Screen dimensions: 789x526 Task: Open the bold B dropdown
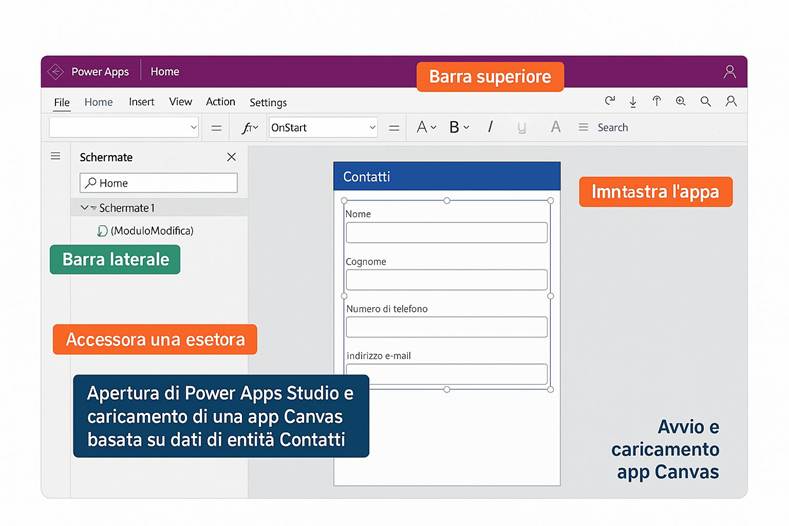click(459, 127)
